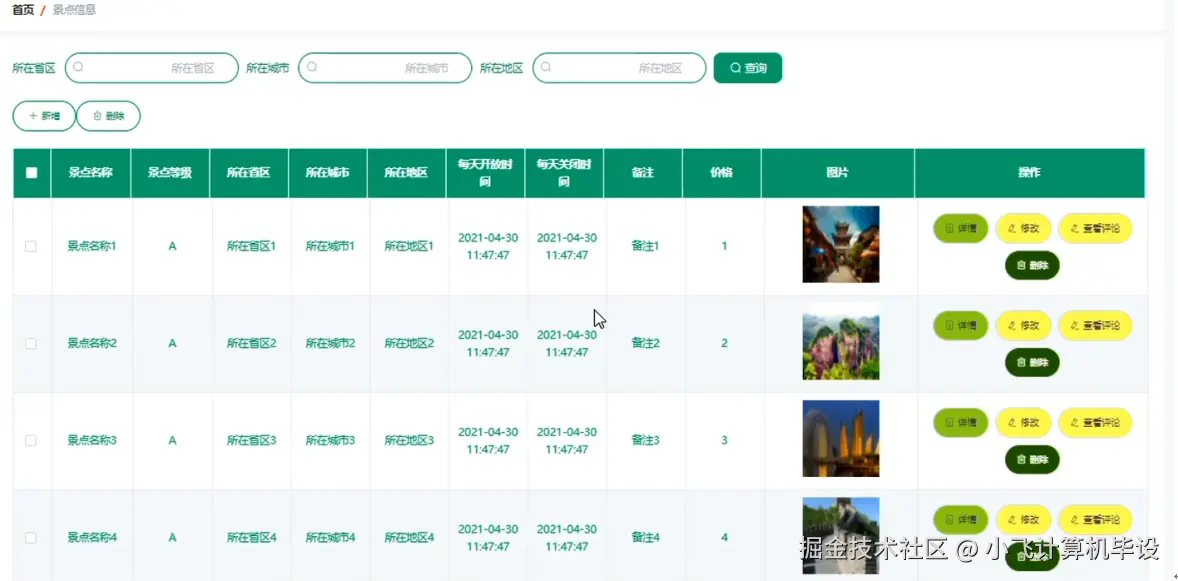
Task: Click cell text 所在省区4
Action: click(x=252, y=537)
